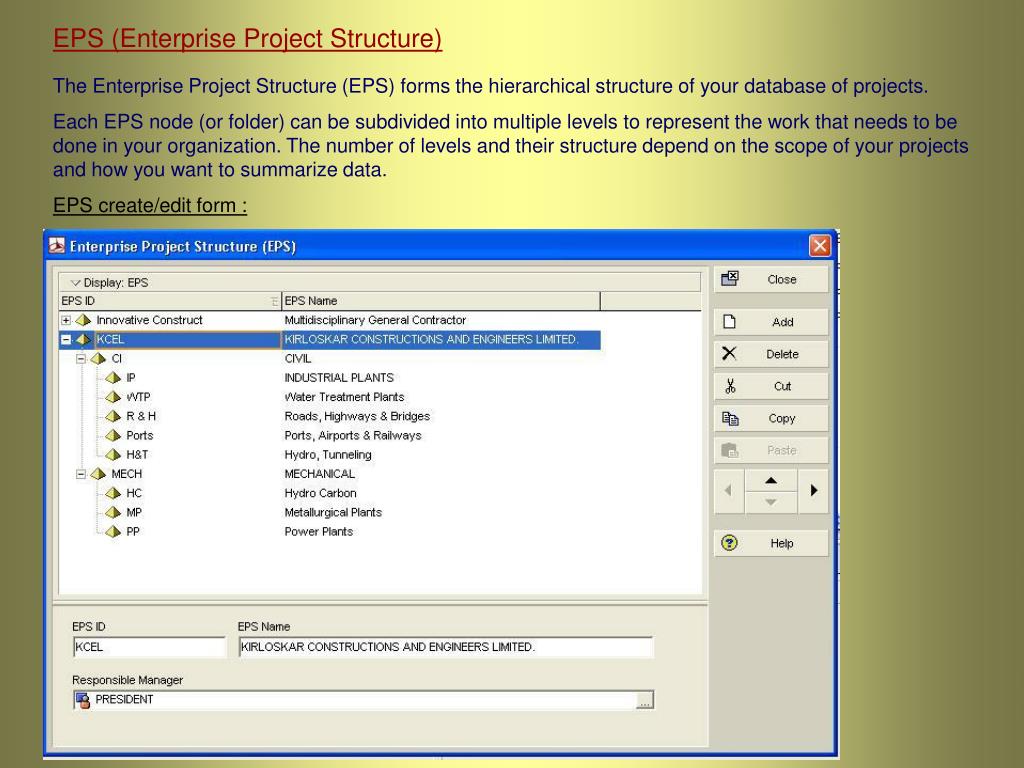Click the EPS Name input field
The image size is (1024, 768).
click(445, 647)
